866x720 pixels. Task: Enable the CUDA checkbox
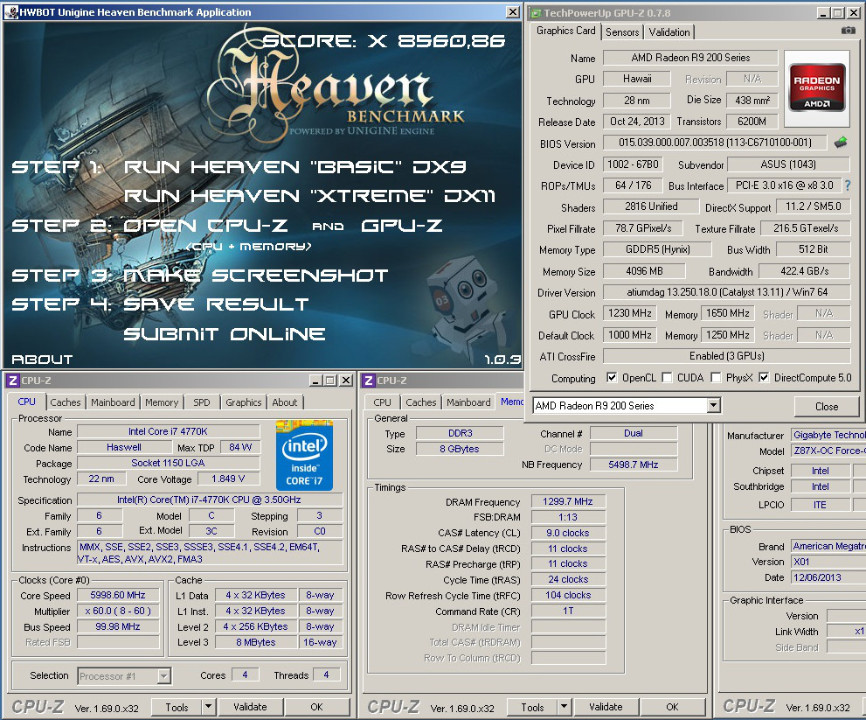(x=667, y=378)
